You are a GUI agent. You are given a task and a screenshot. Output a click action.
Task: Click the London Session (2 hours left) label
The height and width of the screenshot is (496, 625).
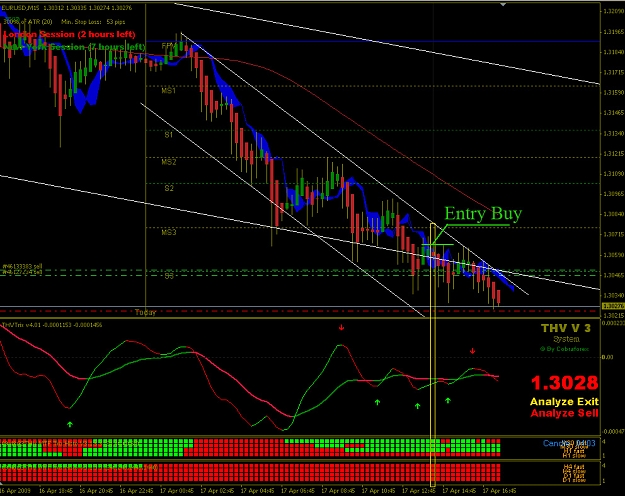pyautogui.click(x=69, y=34)
